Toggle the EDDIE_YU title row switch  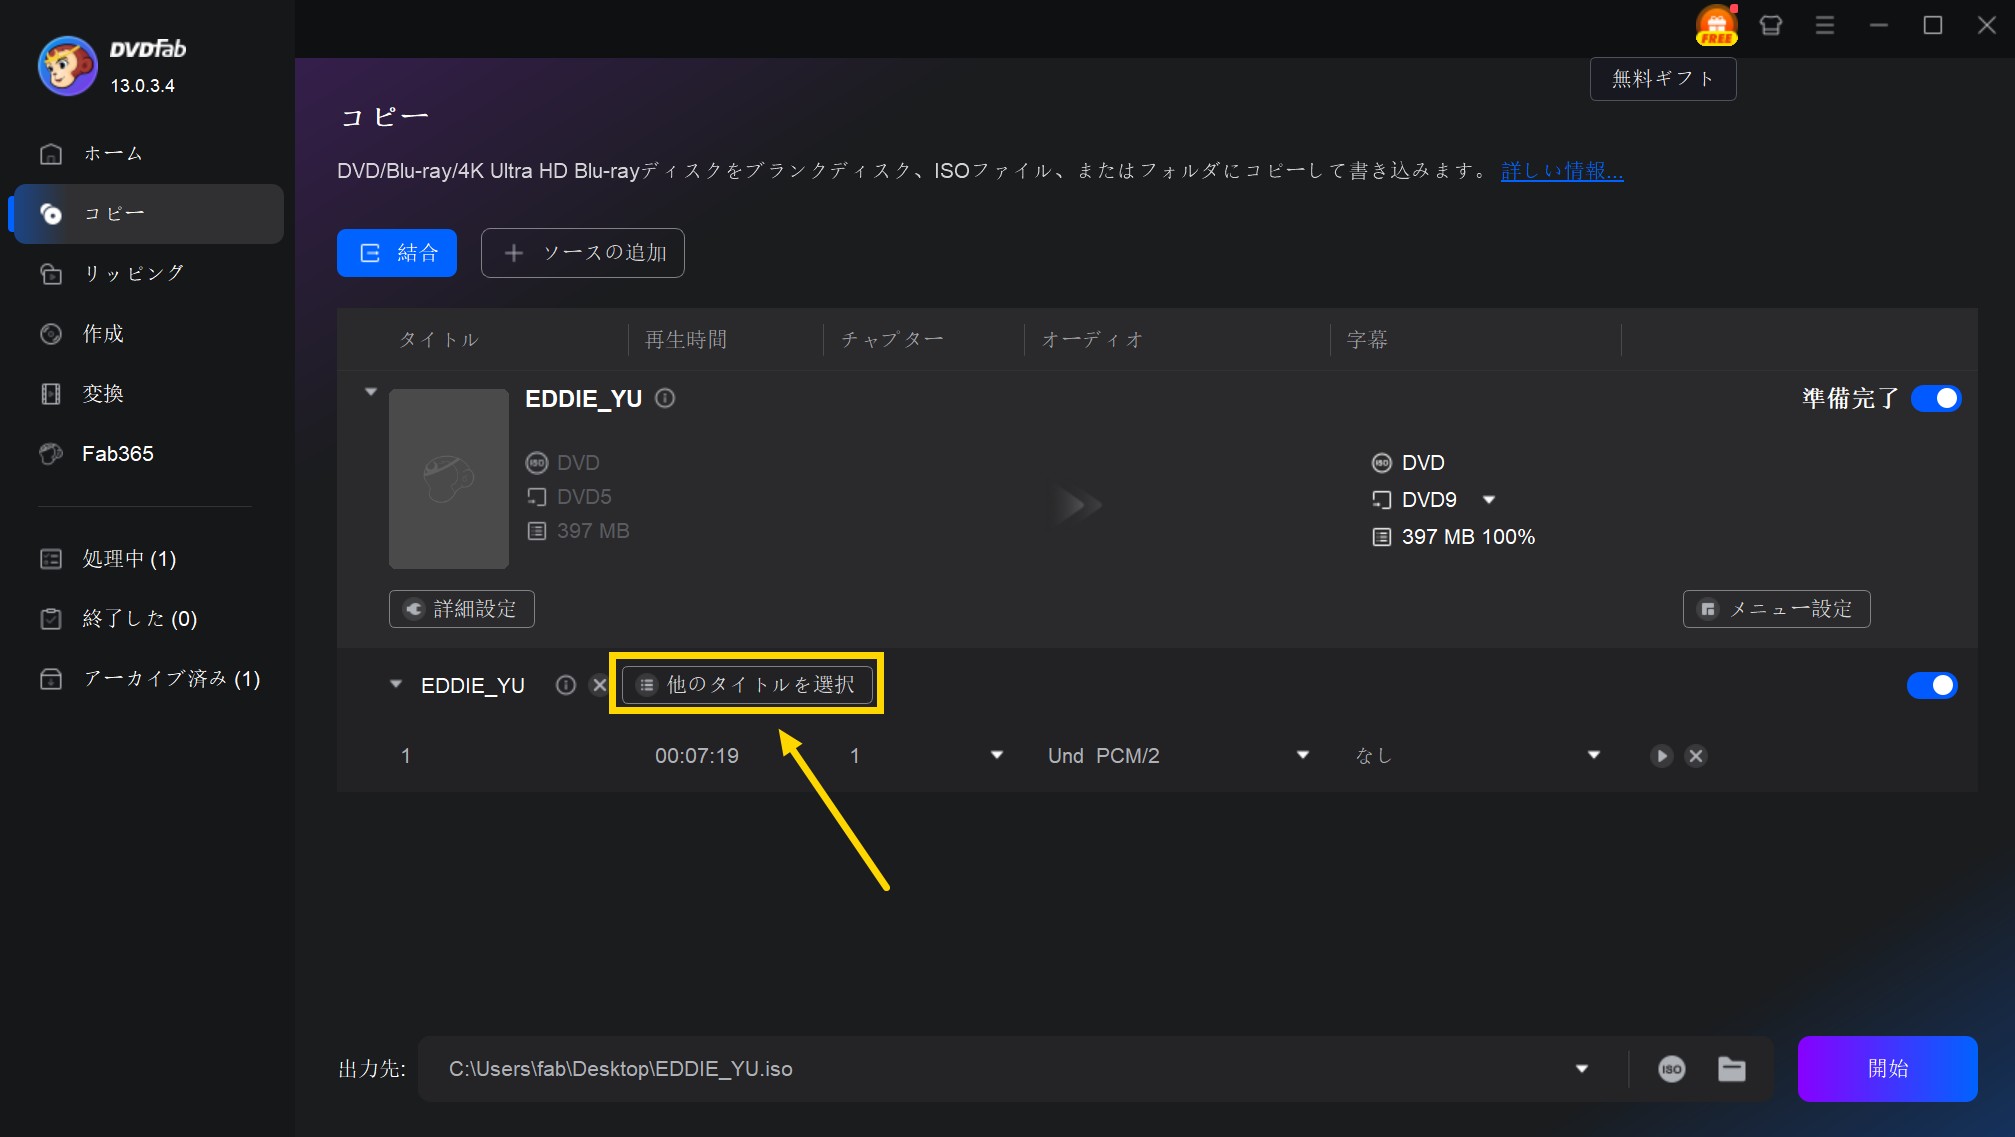click(x=1932, y=685)
